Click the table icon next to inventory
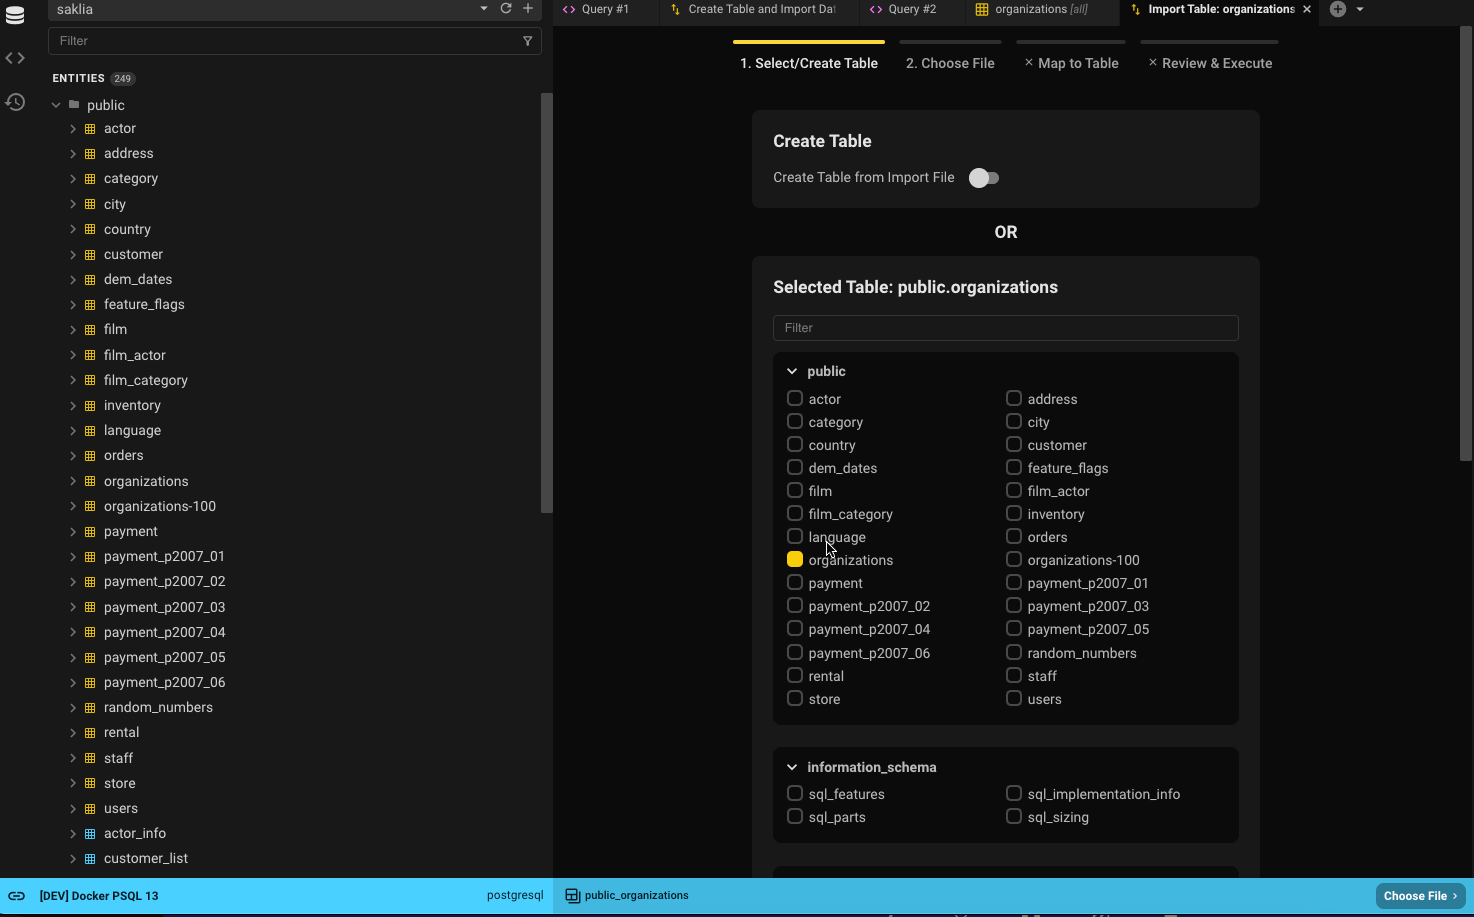This screenshot has width=1474, height=917. coord(90,406)
